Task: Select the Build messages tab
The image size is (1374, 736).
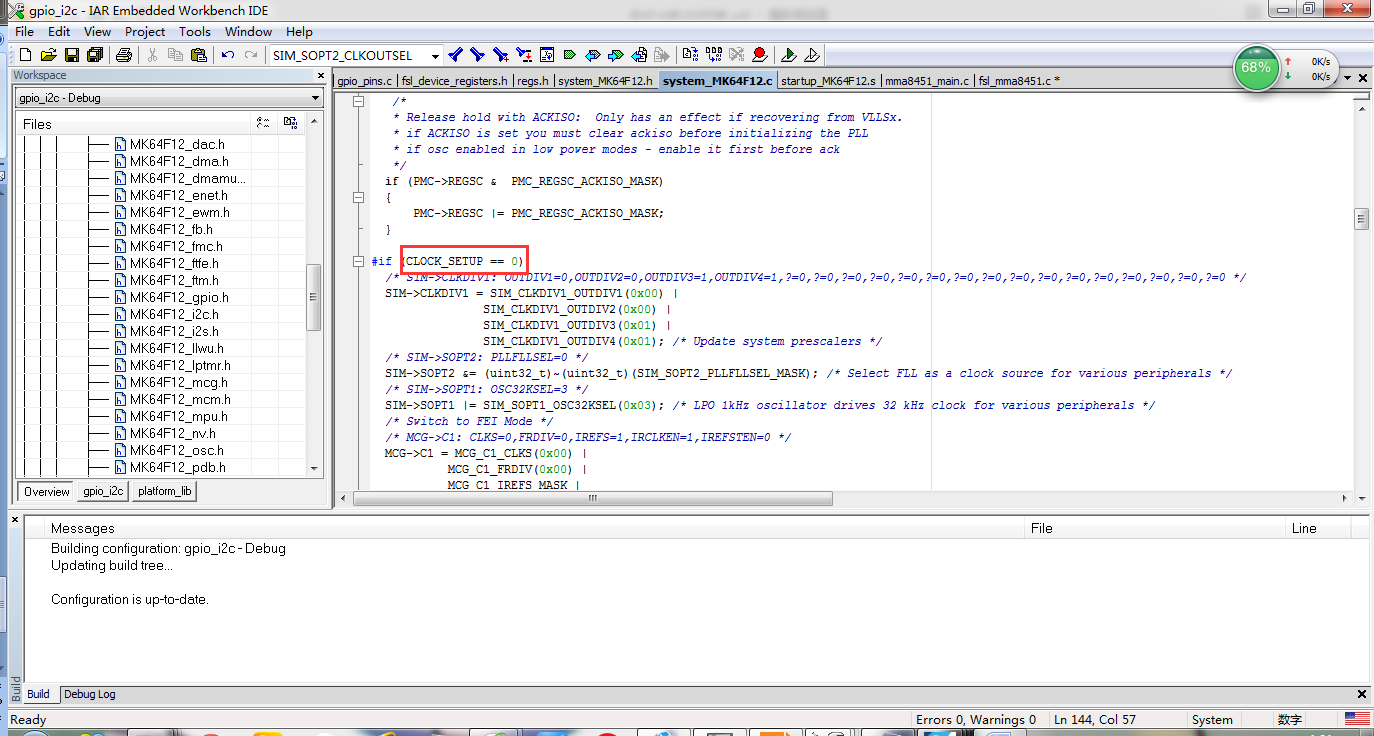Action: click(38, 694)
